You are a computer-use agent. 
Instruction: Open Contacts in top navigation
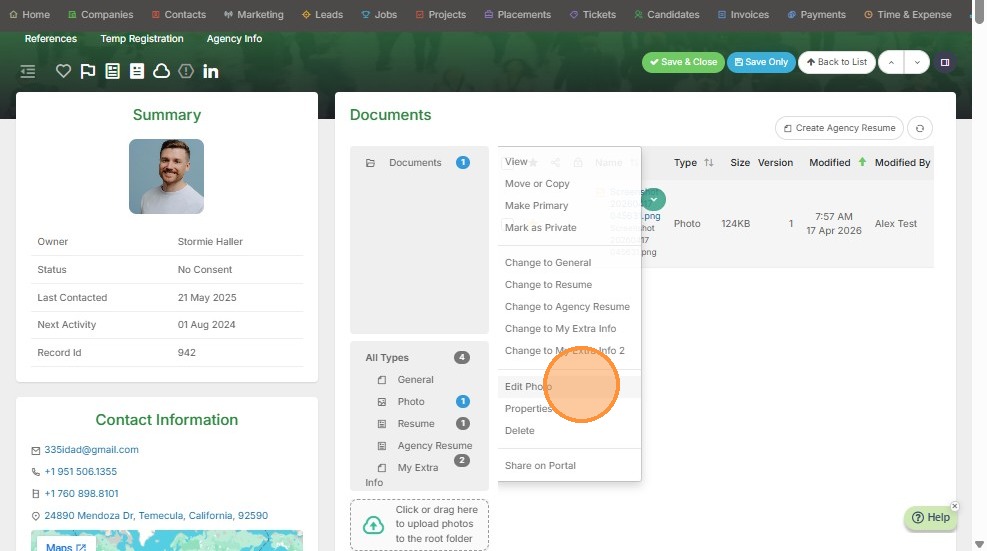(179, 14)
